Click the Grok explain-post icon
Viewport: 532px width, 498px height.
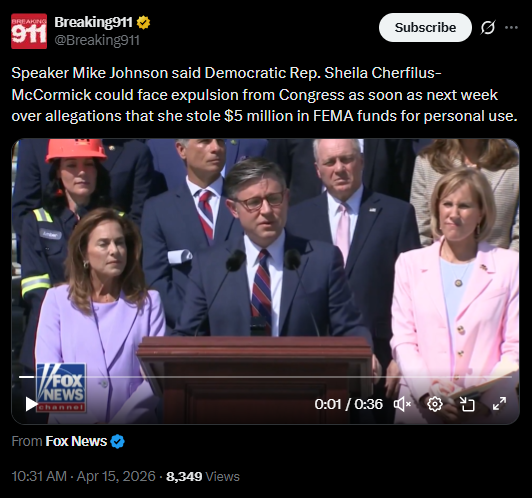(488, 27)
